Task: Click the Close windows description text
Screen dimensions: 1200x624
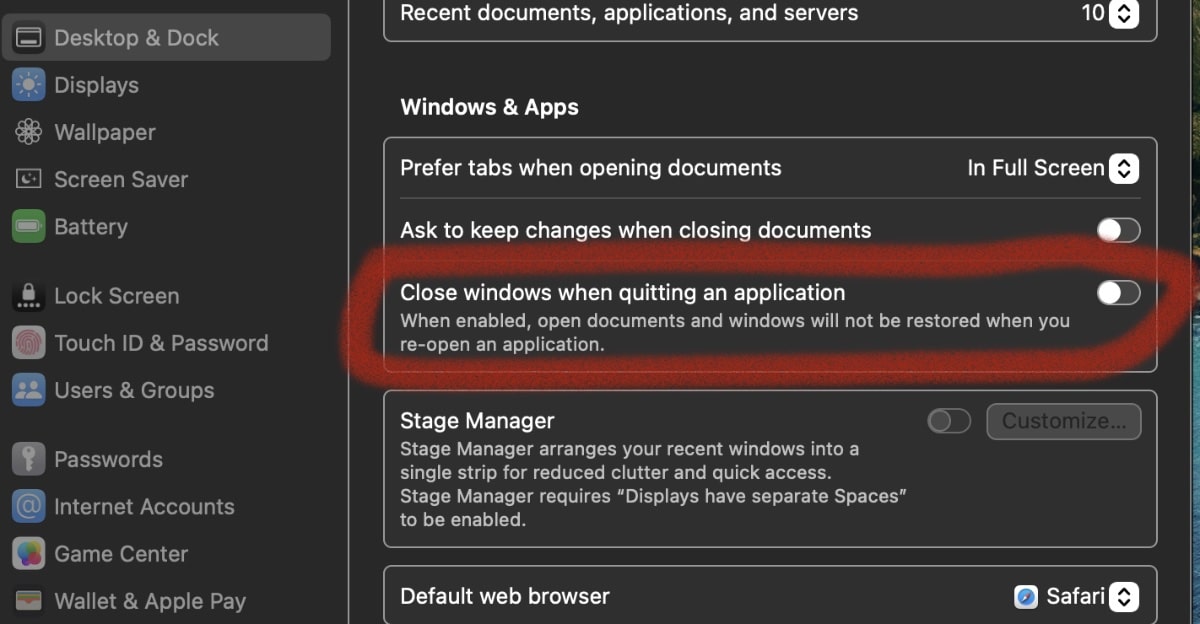Action: click(734, 332)
